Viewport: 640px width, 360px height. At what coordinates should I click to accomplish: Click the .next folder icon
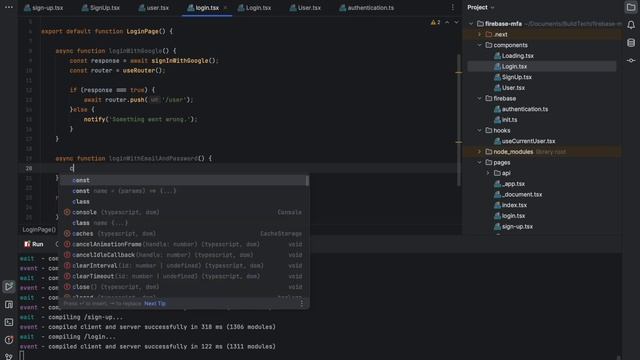point(489,35)
